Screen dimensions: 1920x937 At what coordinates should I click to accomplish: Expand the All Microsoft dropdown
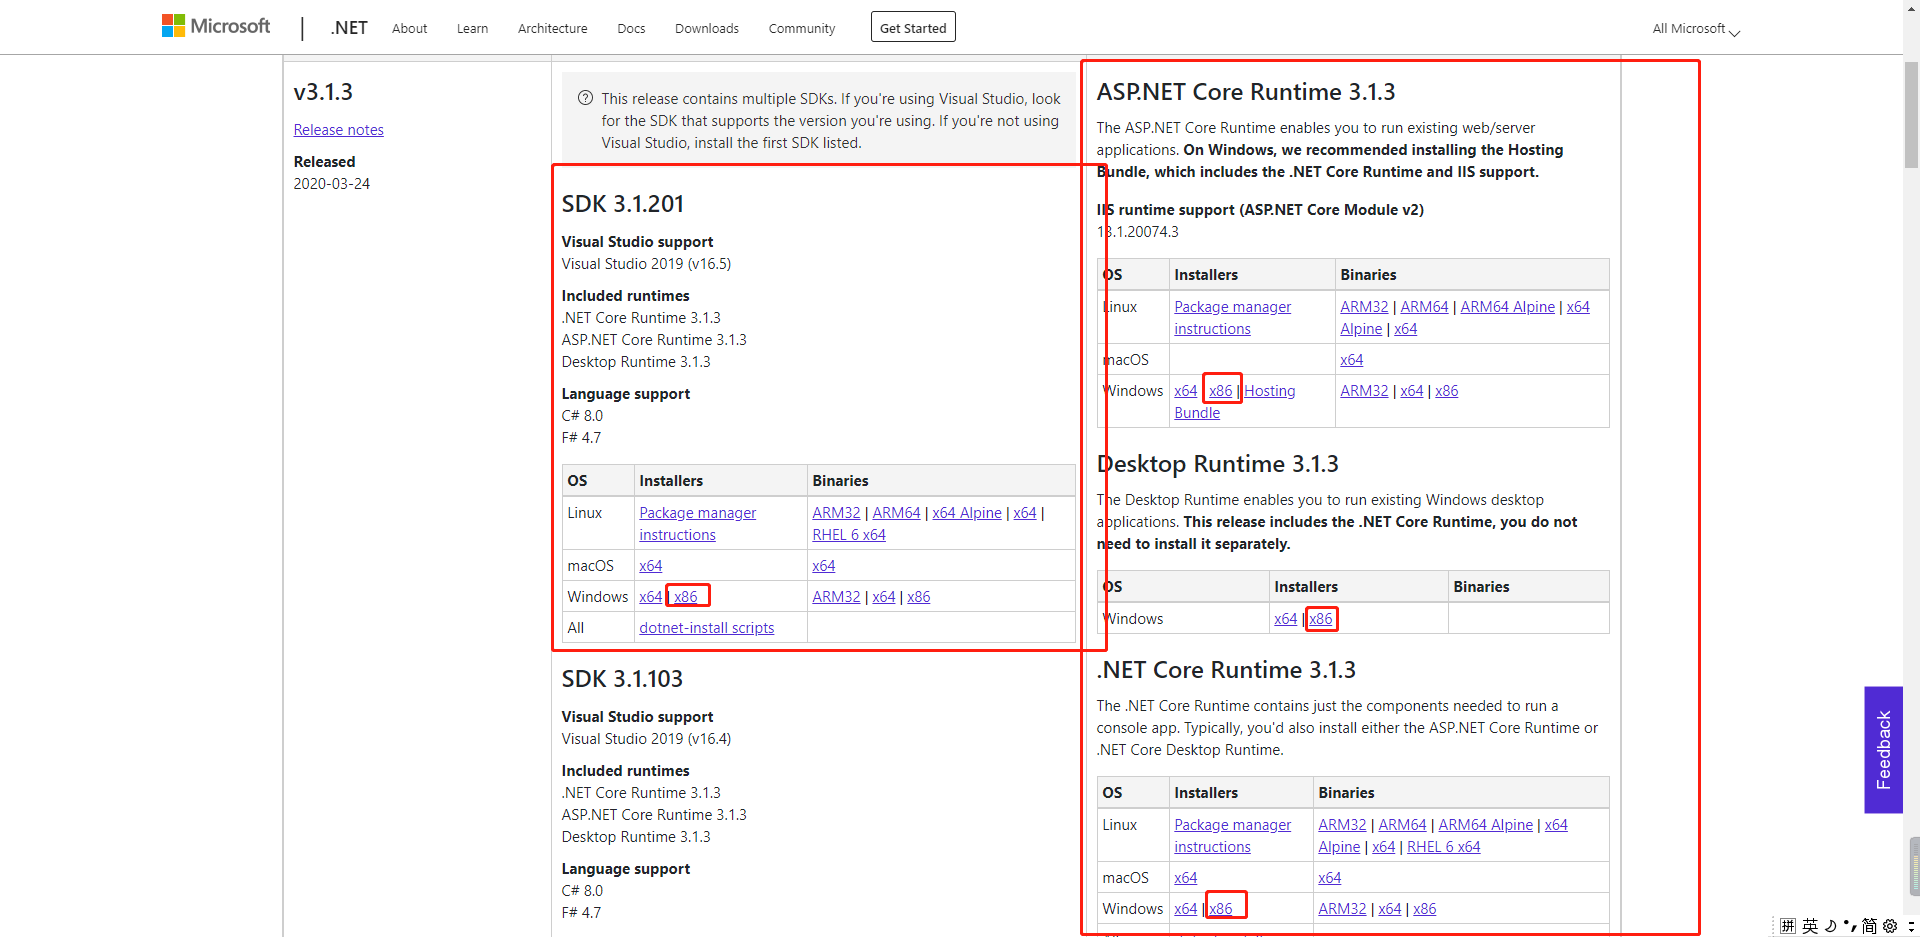pos(1696,29)
